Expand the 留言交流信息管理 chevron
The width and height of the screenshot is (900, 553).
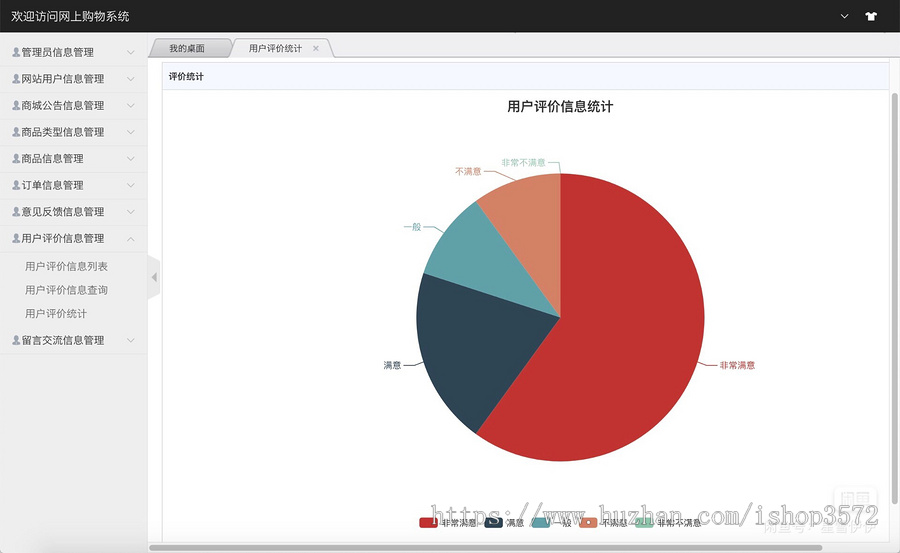pyautogui.click(x=131, y=340)
